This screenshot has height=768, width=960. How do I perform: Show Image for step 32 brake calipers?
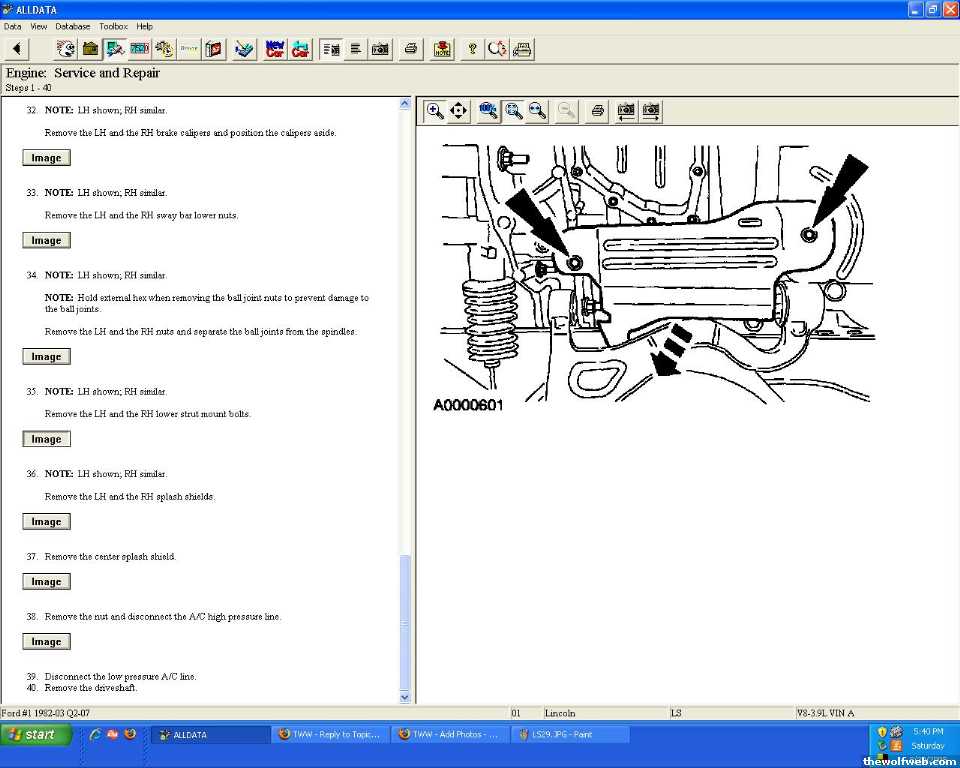coord(46,158)
